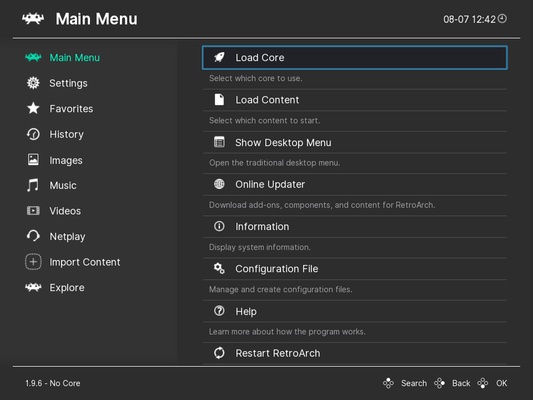Viewport: 533px width, 400px height.
Task: Click the Netplay headset icon
Action: coord(33,236)
